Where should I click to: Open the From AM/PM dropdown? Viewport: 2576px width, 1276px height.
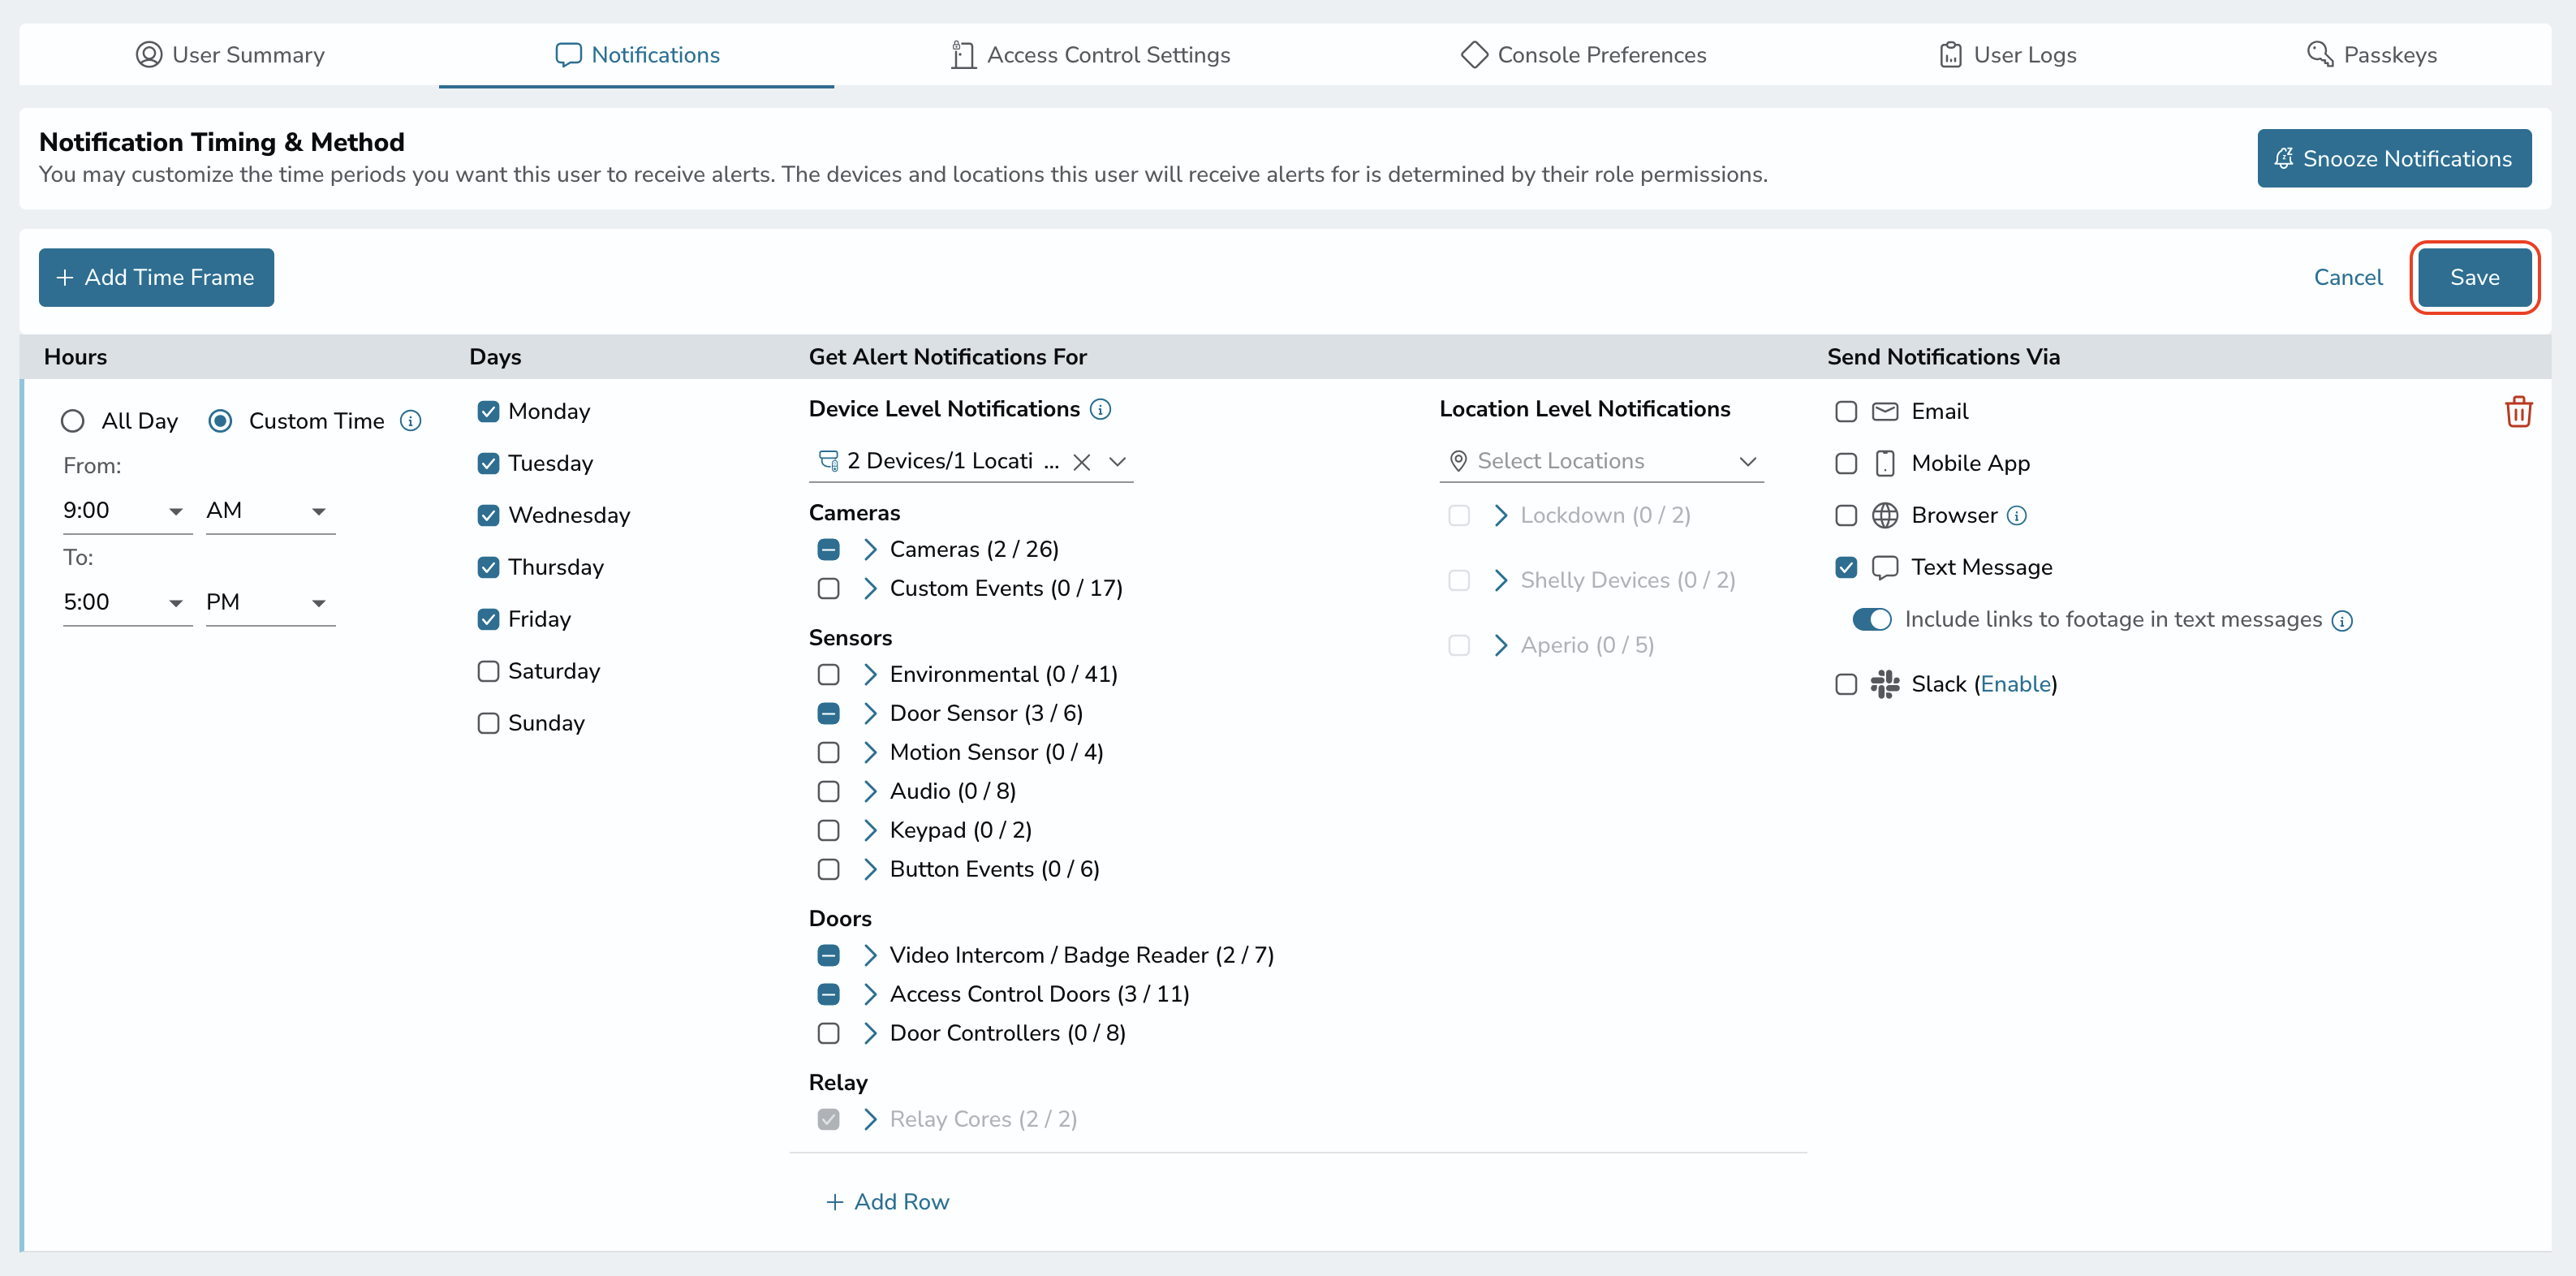pyautogui.click(x=270, y=511)
